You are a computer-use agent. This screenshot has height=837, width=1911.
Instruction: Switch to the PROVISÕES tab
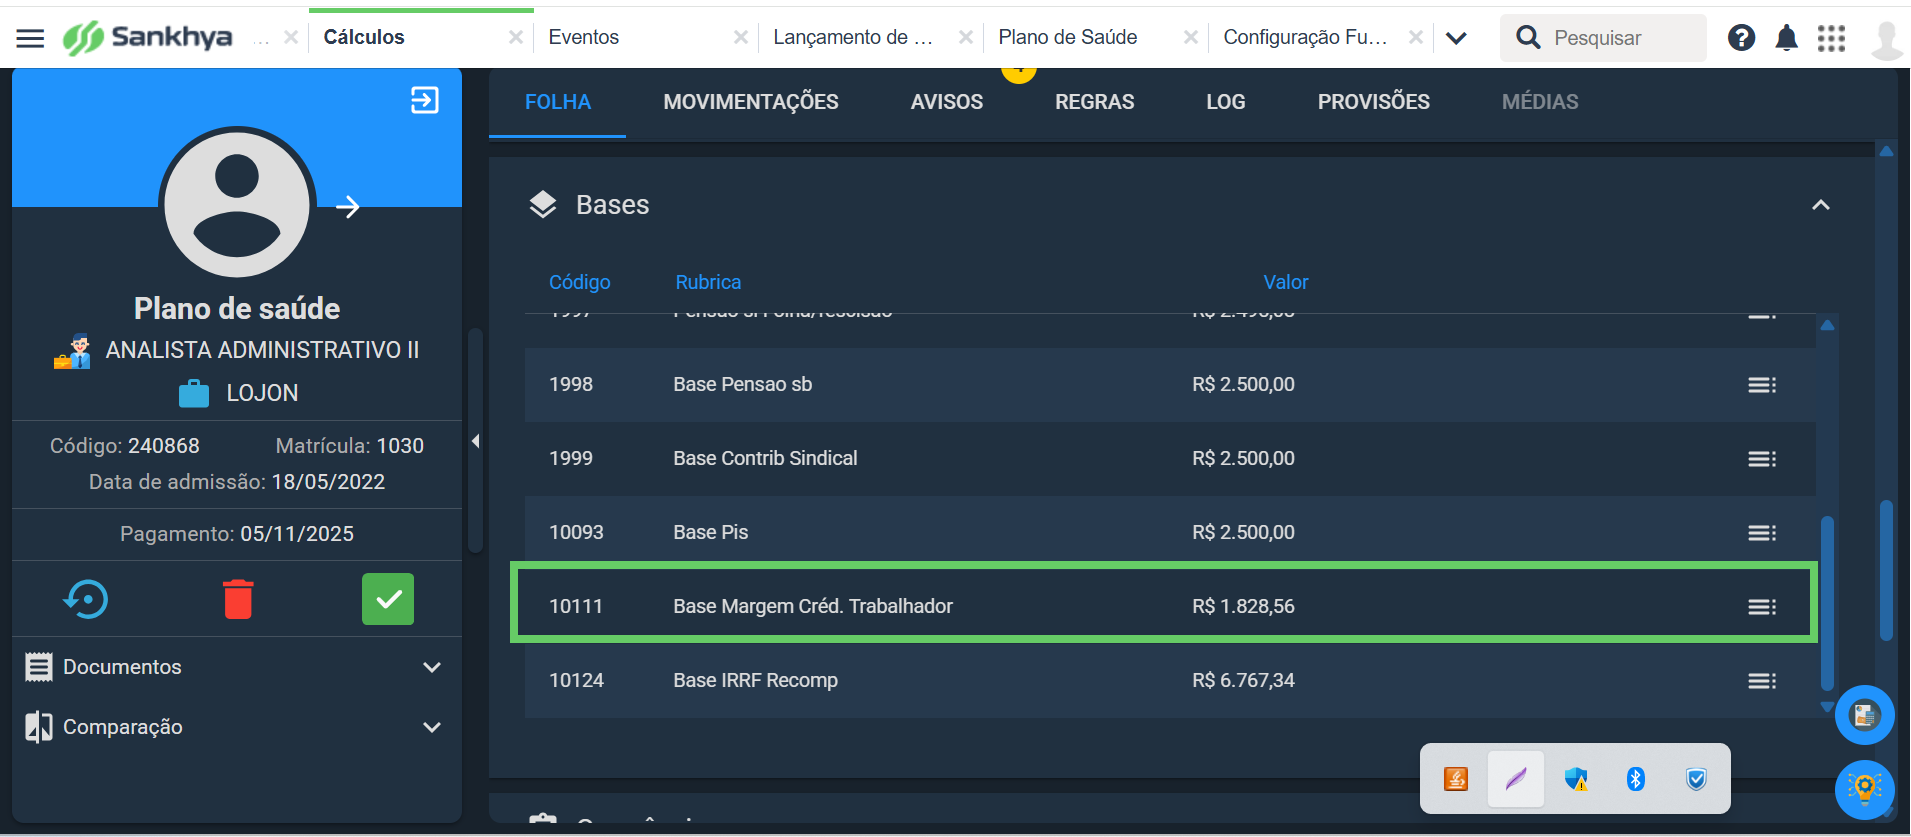1374,102
